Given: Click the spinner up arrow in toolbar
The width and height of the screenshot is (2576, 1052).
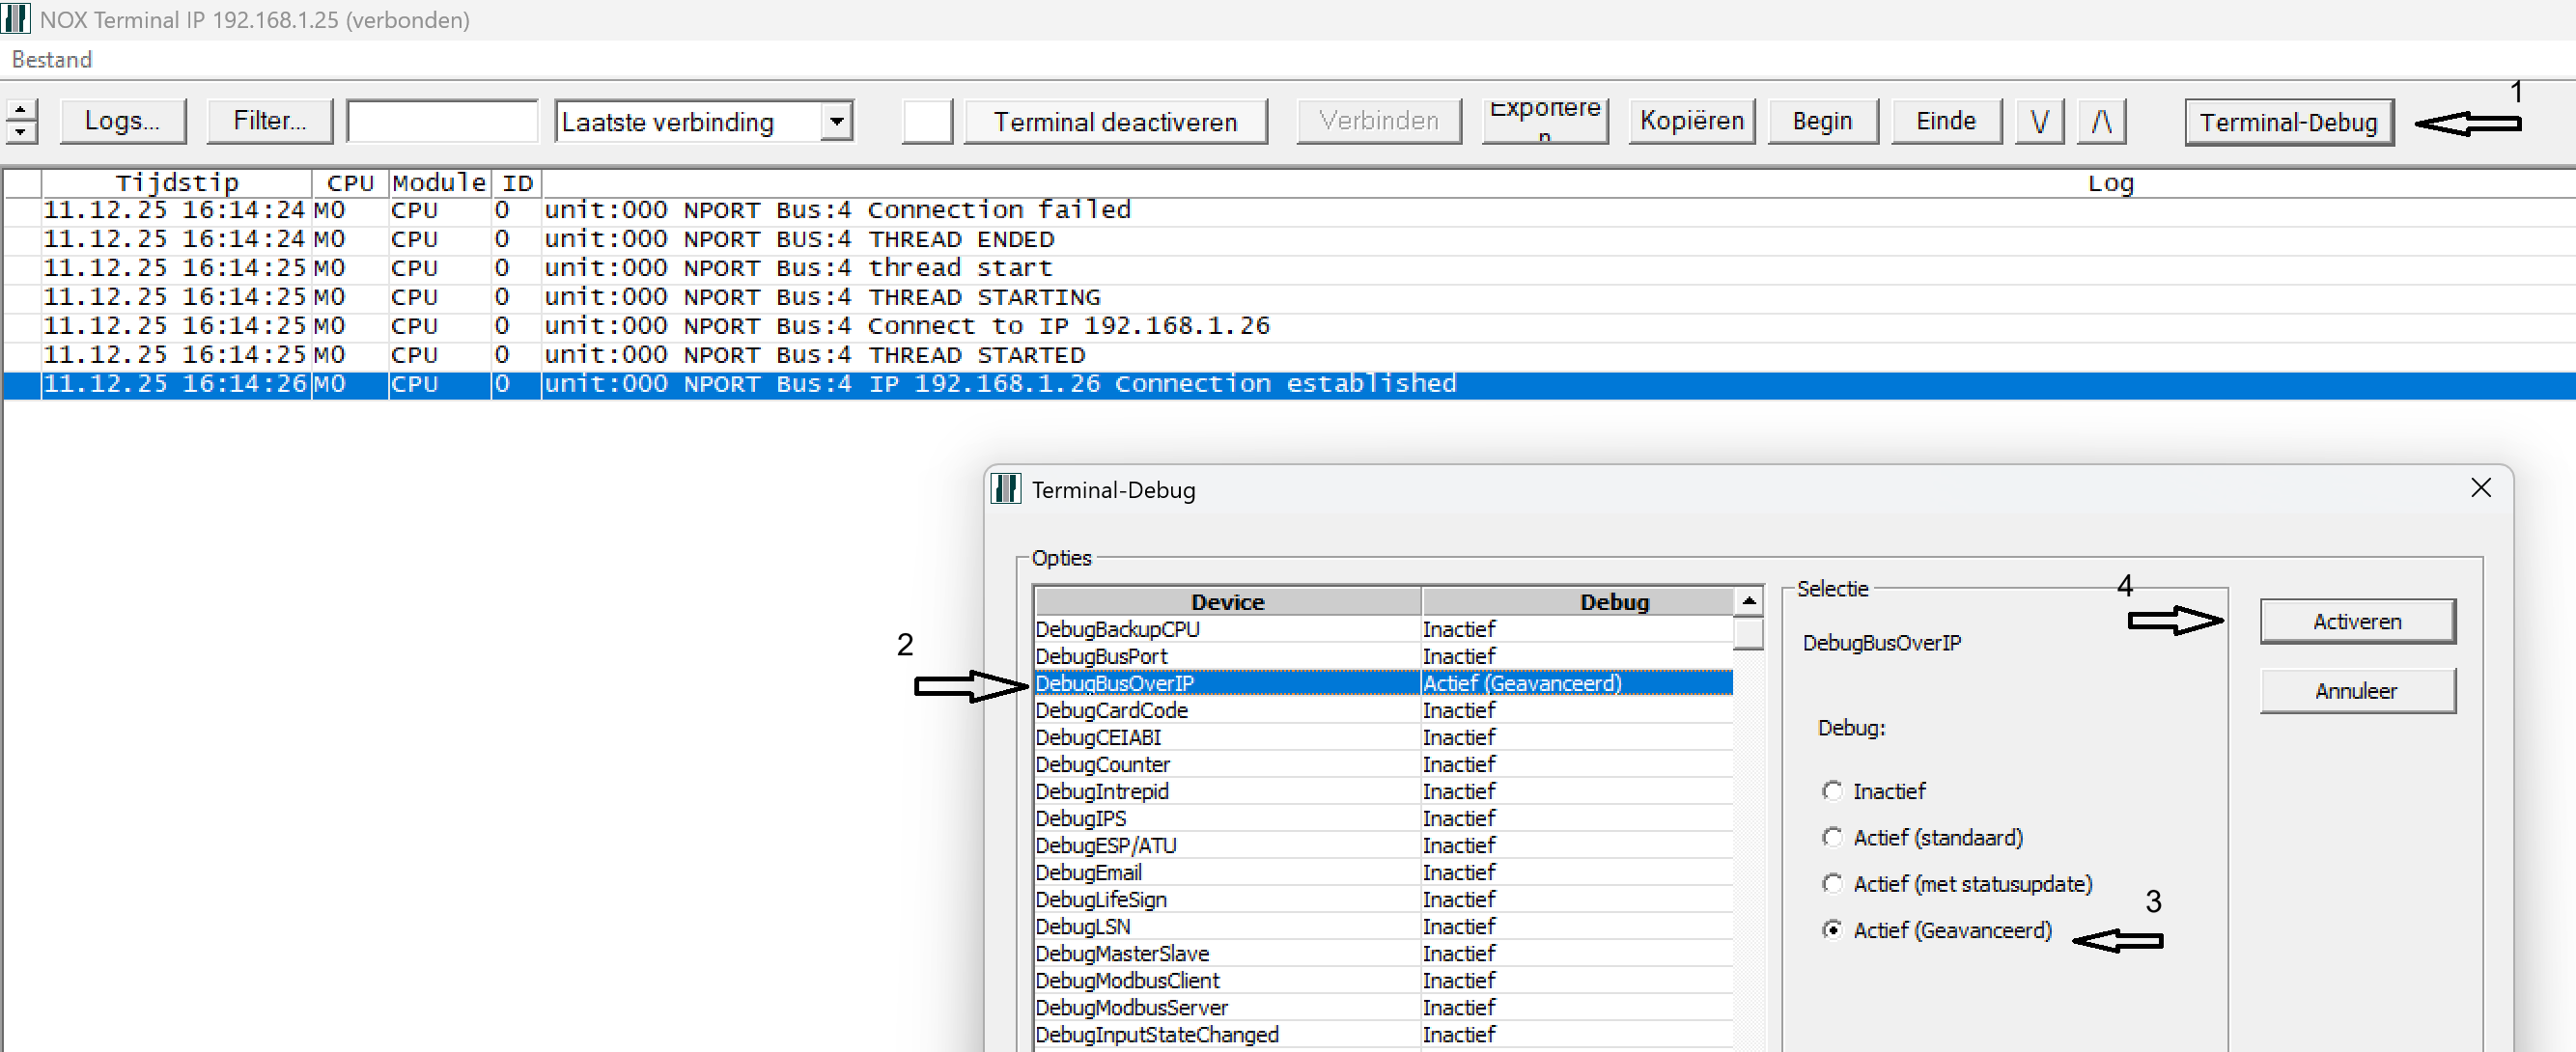Looking at the screenshot, I should (x=21, y=110).
